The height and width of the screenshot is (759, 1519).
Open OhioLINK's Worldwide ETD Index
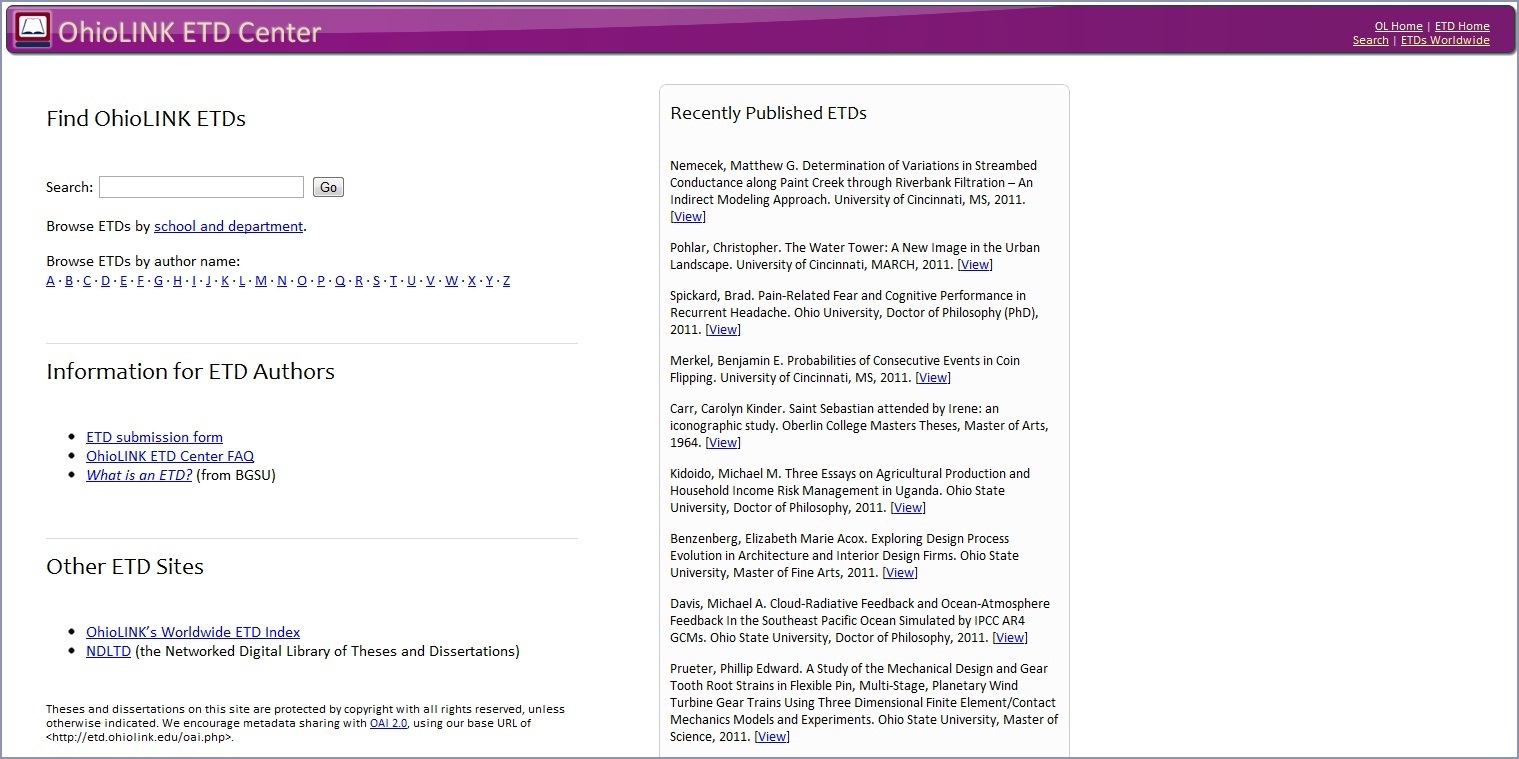pos(191,632)
